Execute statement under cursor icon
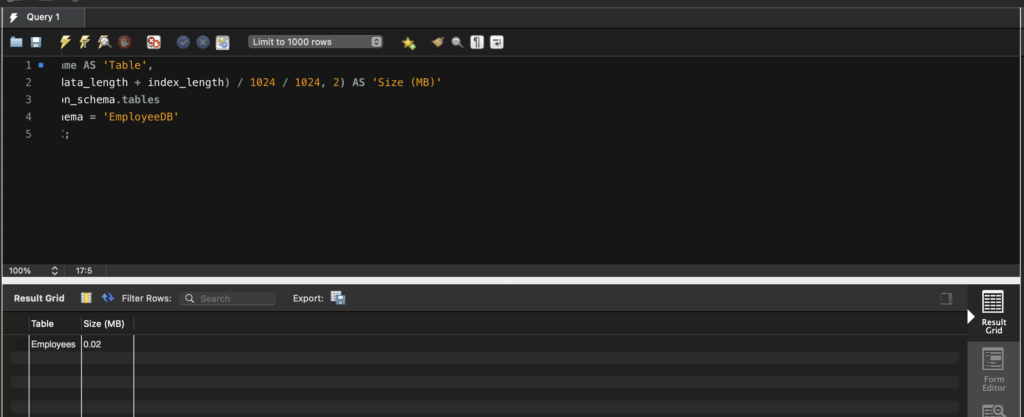Viewport: 1024px width, 417px height. click(85, 42)
